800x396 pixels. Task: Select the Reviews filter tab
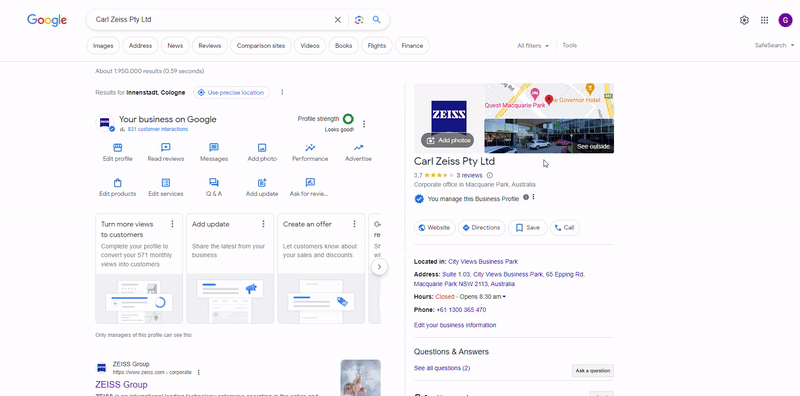pos(210,45)
